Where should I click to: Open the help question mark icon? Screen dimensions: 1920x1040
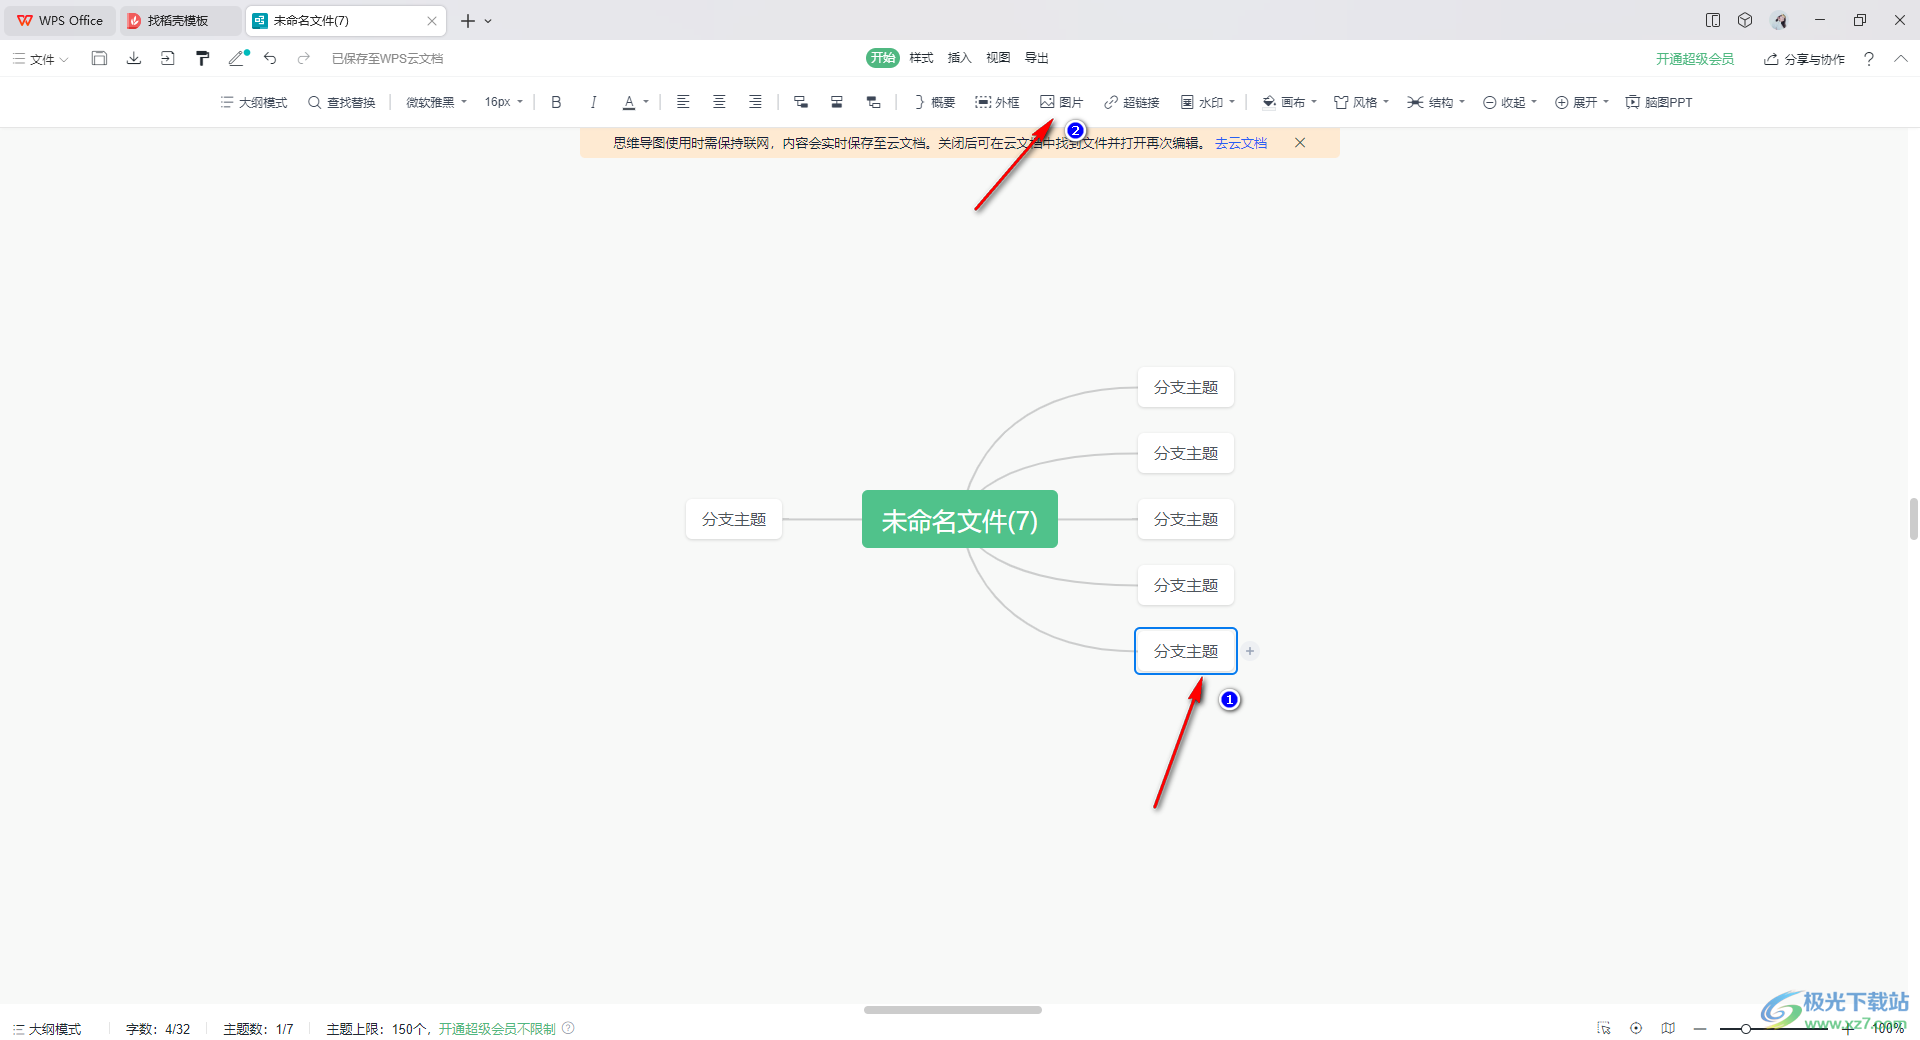[x=1868, y=59]
